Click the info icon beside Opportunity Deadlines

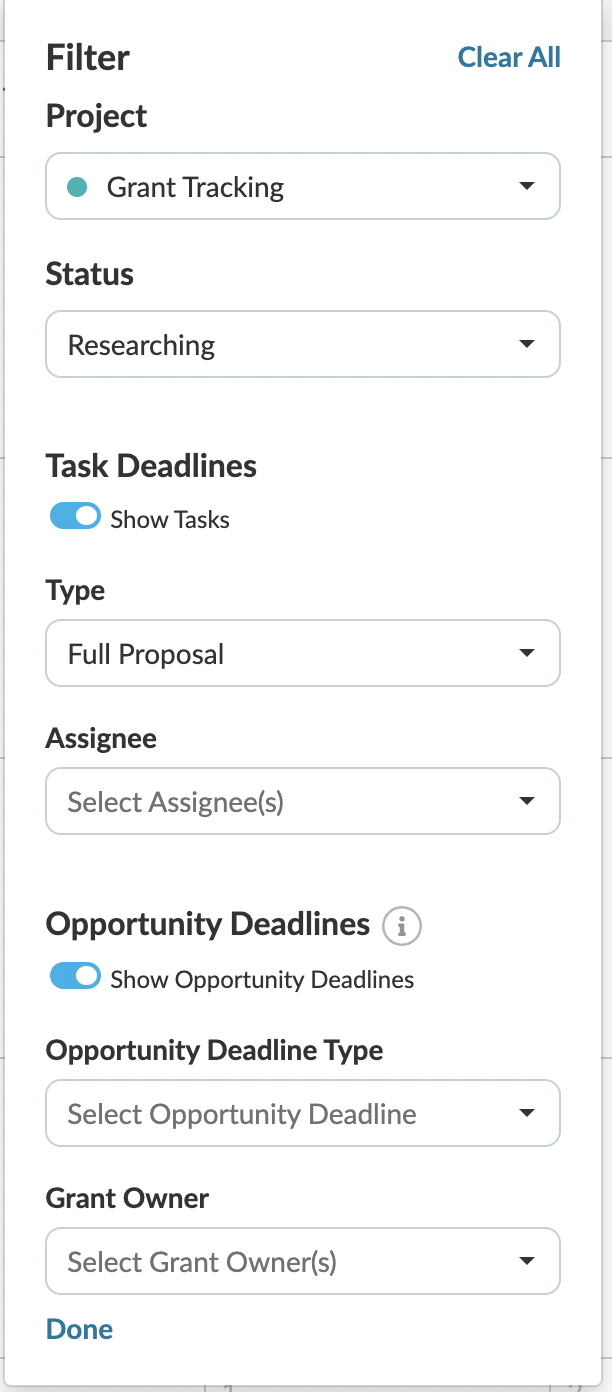tap(401, 926)
